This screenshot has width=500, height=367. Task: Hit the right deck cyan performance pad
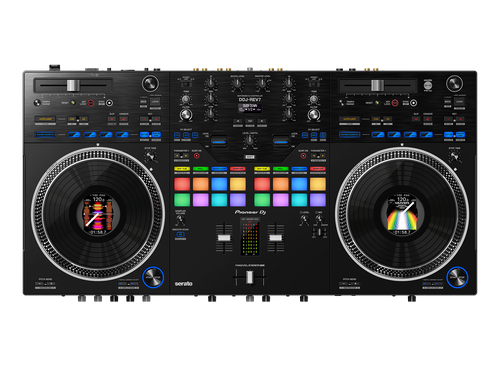299,200
